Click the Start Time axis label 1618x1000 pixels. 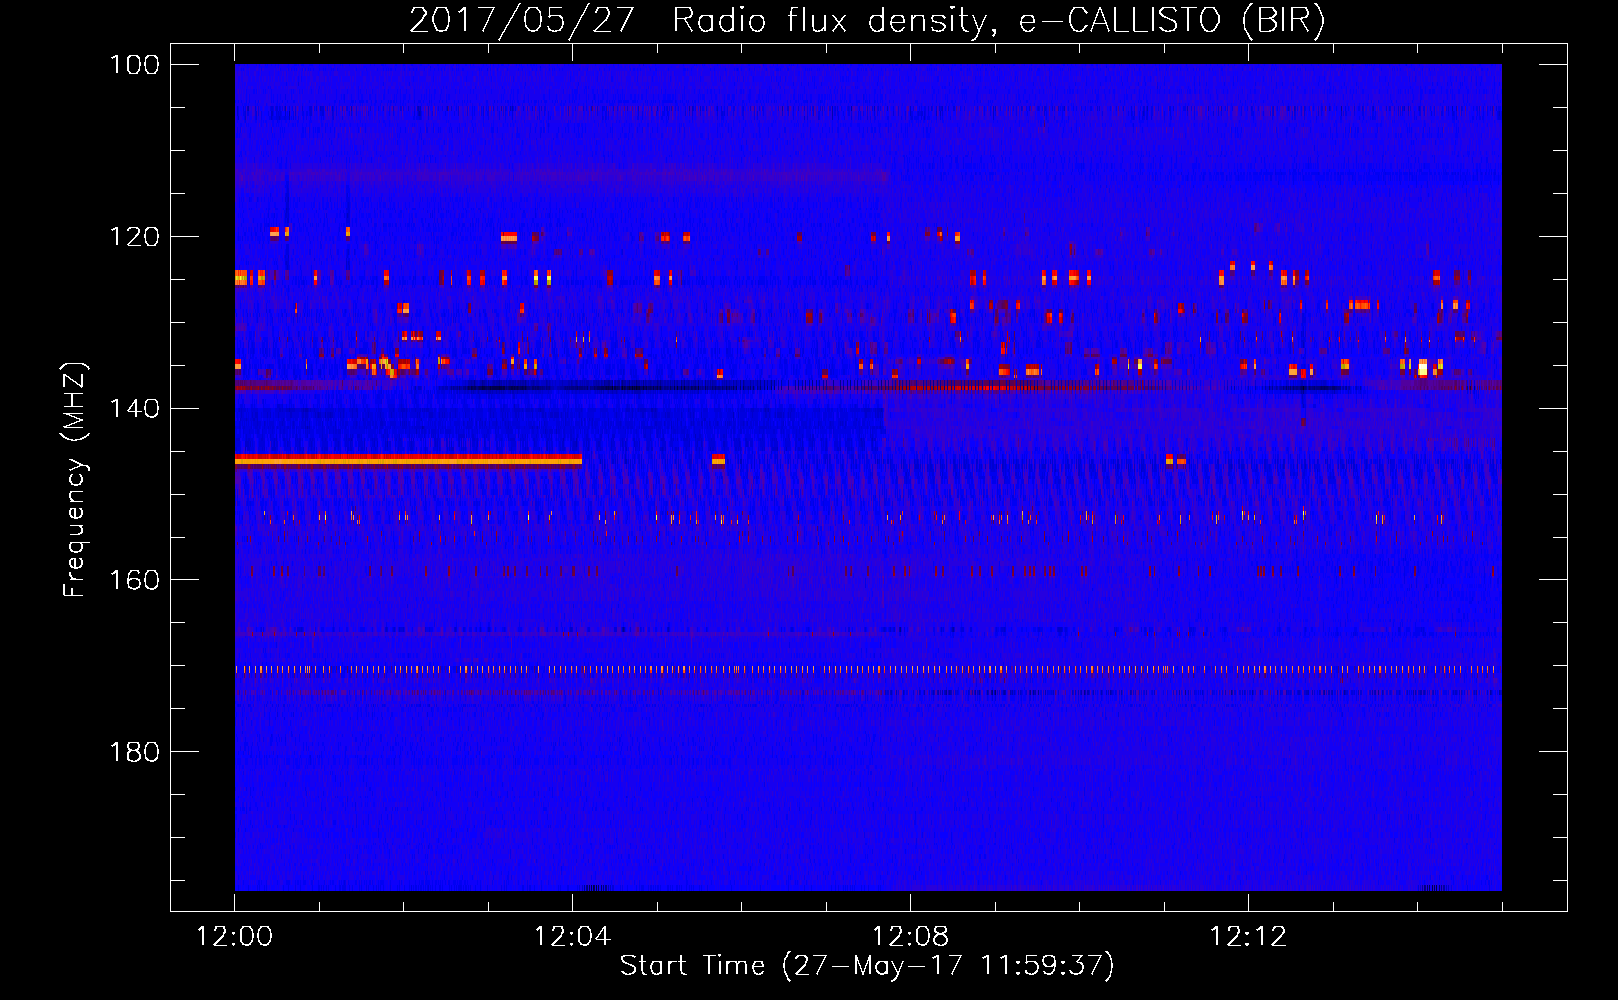867,966
